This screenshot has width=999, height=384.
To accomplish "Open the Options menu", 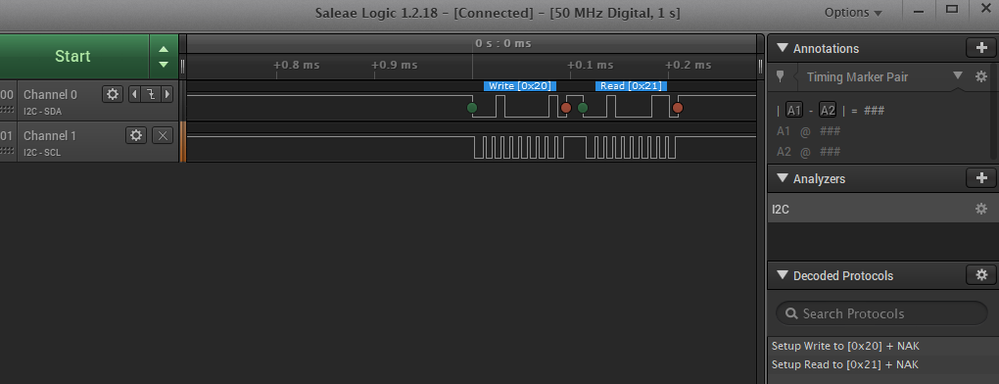I will [853, 12].
